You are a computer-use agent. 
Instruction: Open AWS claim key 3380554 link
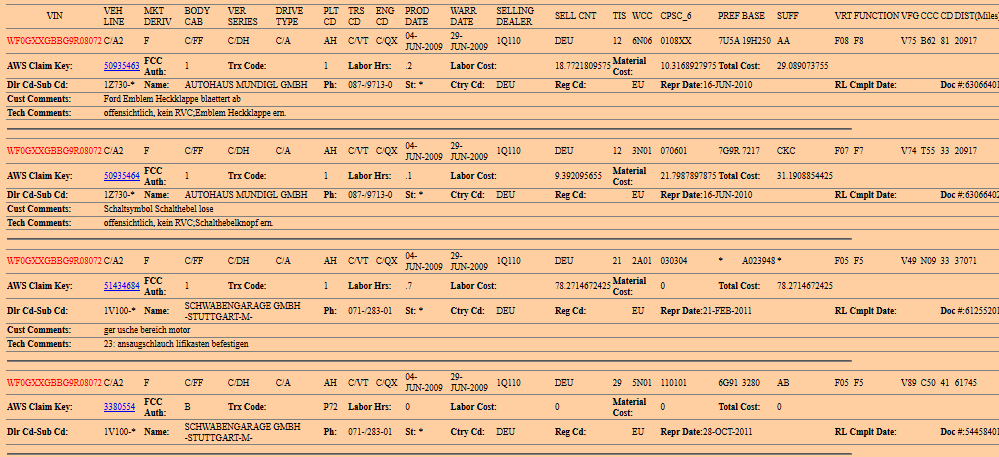pyautogui.click(x=118, y=407)
